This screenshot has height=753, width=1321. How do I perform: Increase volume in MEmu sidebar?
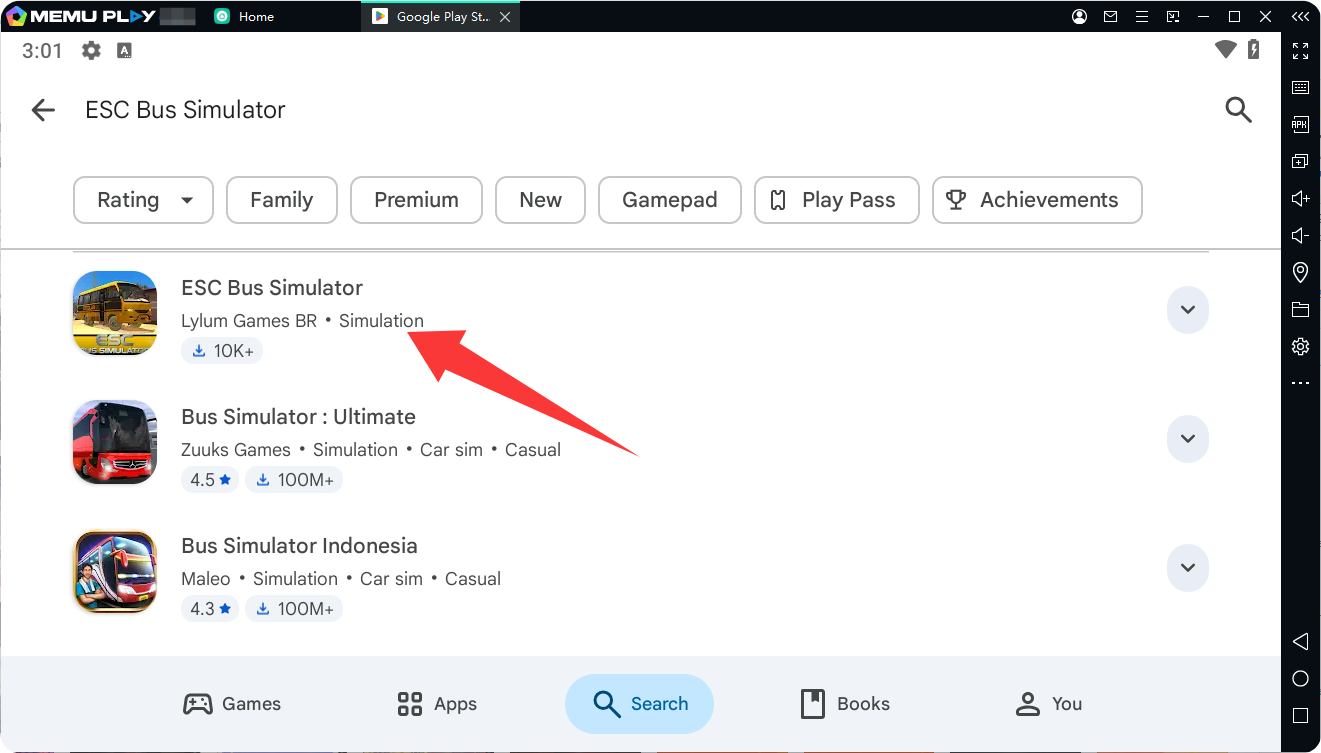pos(1300,198)
